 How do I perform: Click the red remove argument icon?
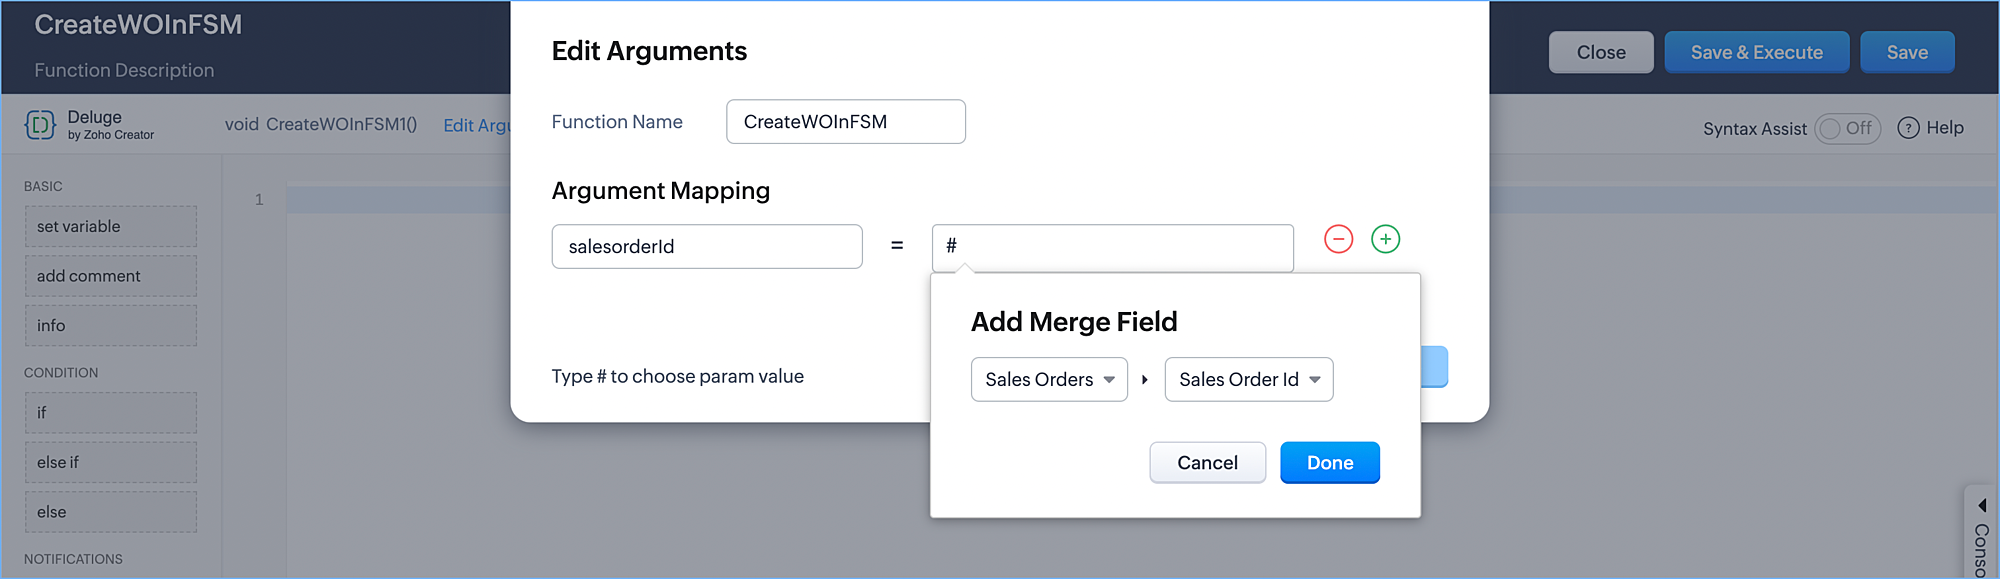click(x=1338, y=239)
